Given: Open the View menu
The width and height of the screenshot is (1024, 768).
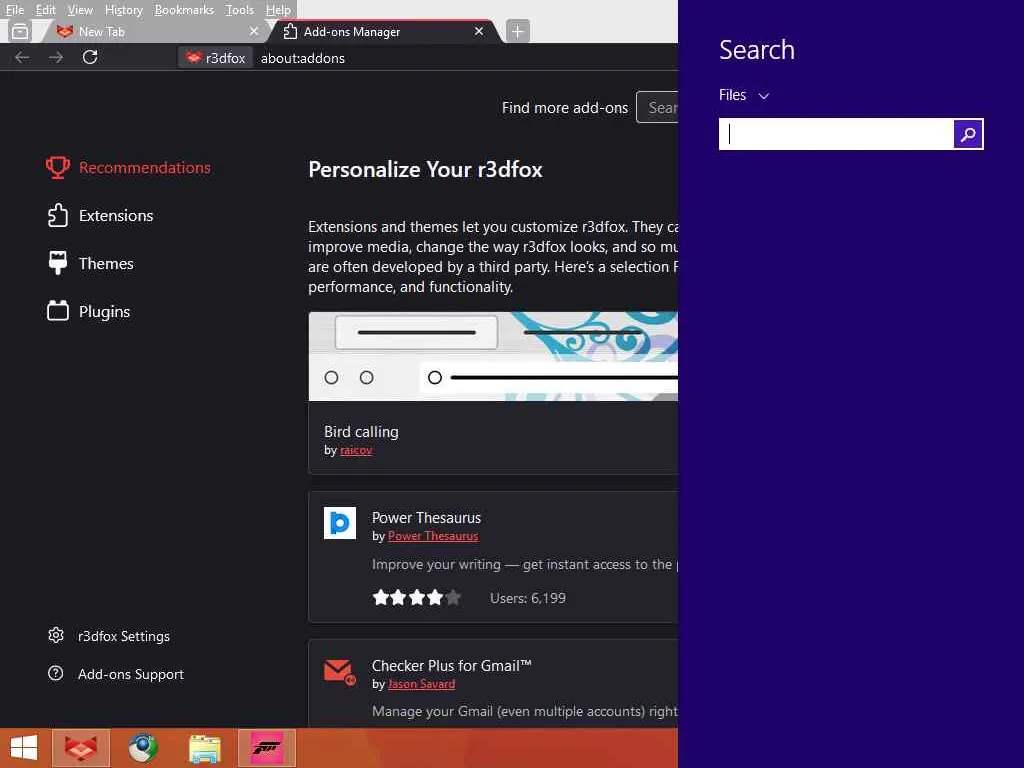Looking at the screenshot, I should (x=80, y=10).
